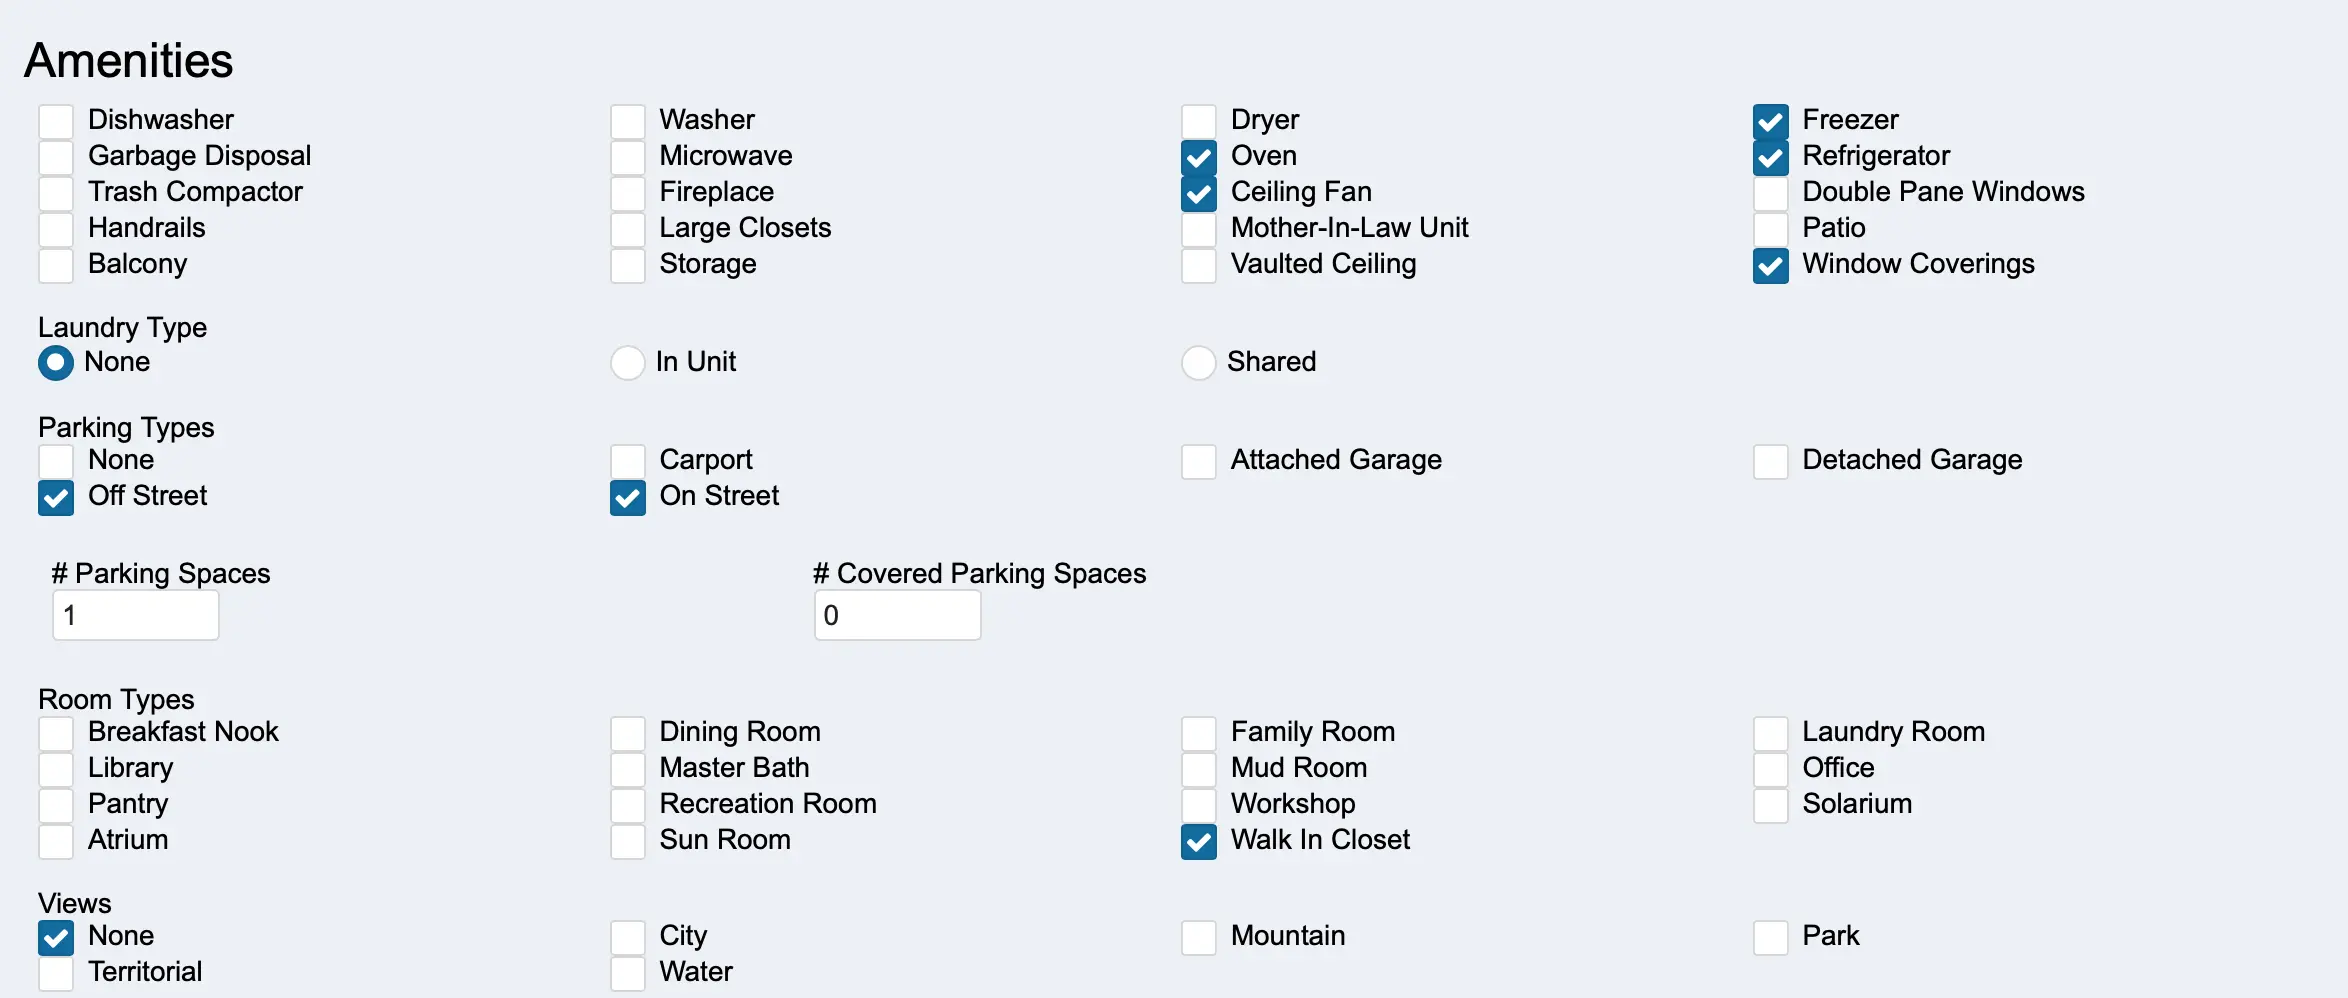
Task: Focus the # Covered Parking Spaces input
Action: pyautogui.click(x=897, y=615)
